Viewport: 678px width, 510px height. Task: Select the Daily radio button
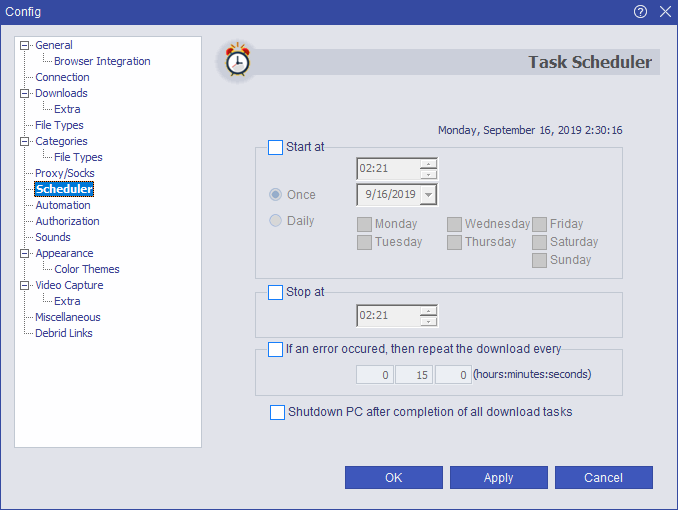[275, 221]
